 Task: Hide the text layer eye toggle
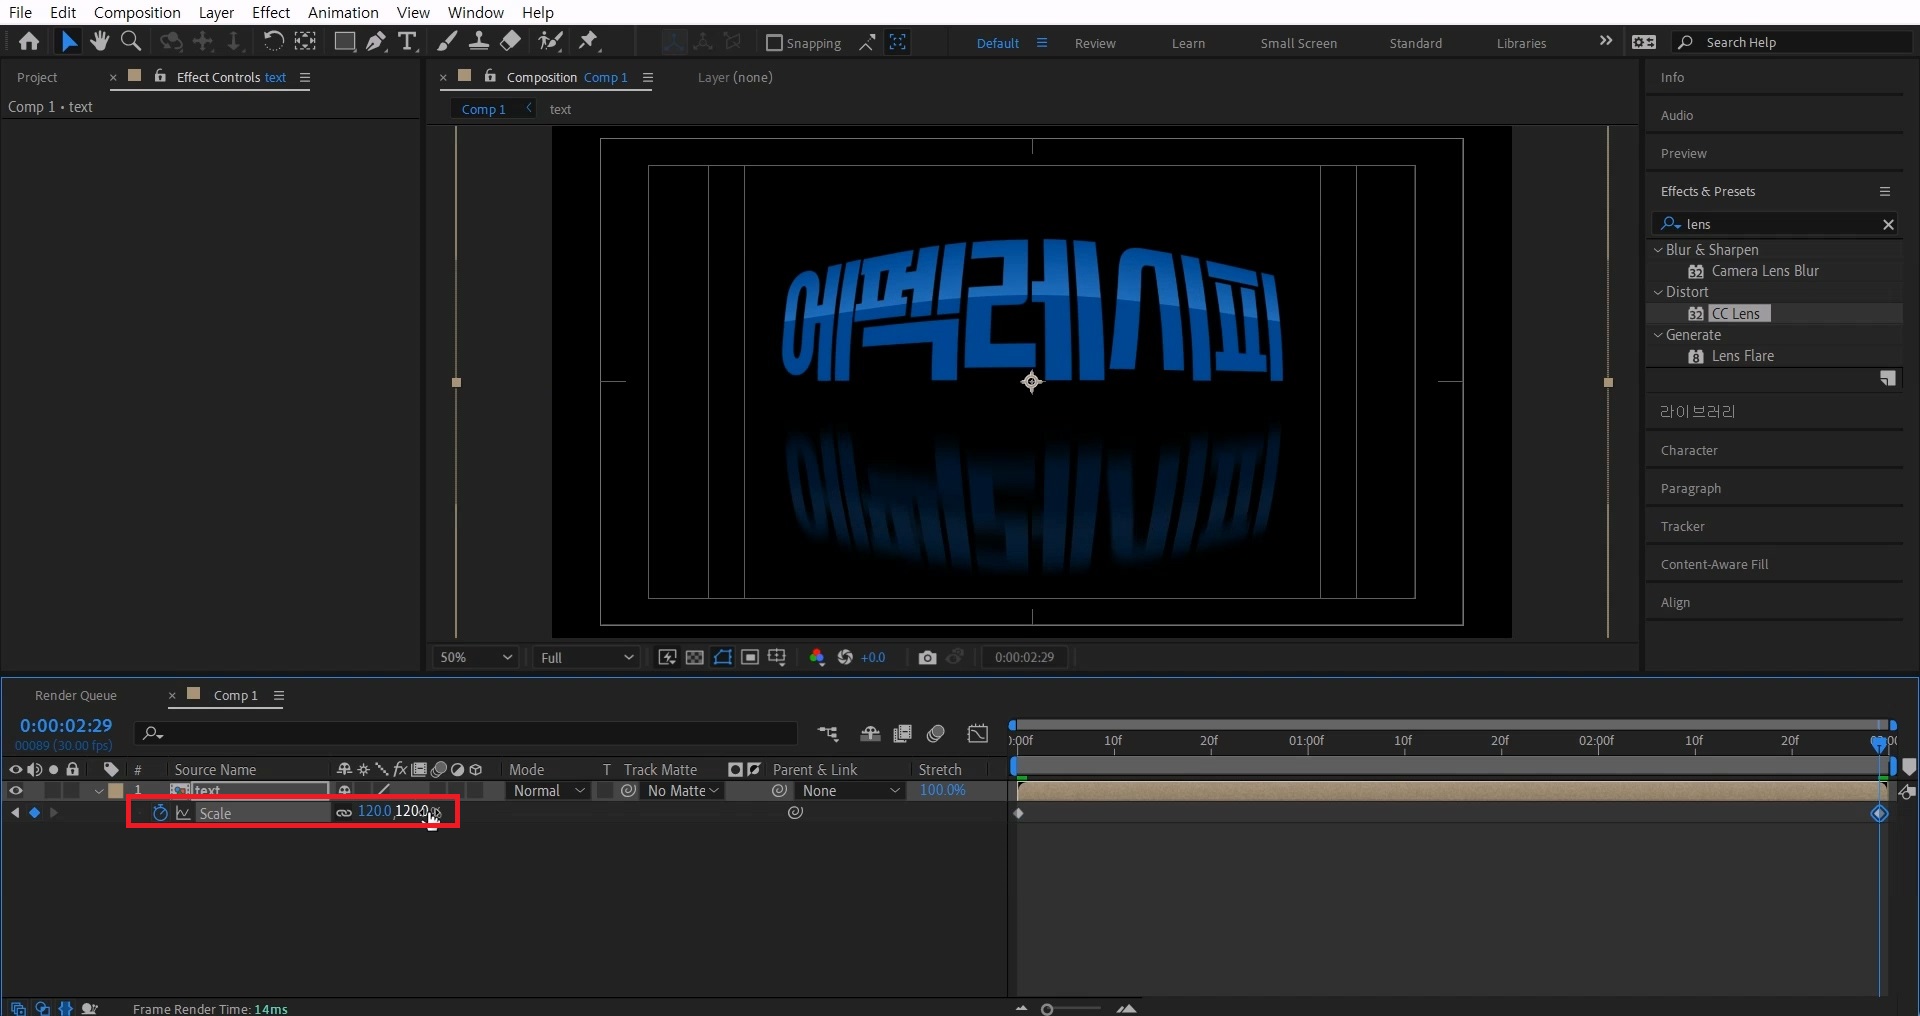(15, 790)
